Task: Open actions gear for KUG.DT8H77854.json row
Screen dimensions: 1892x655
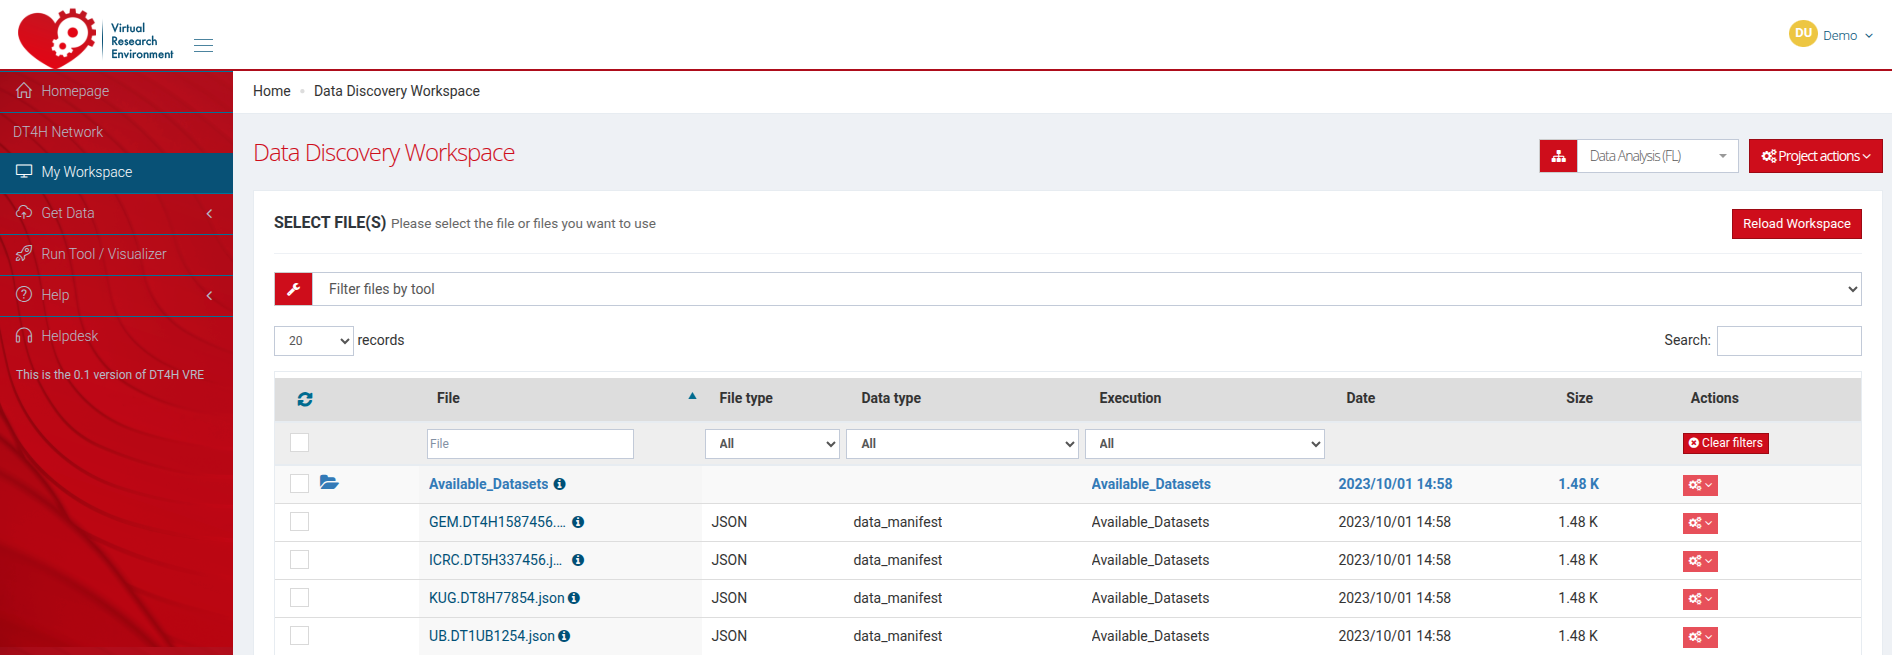Action: point(1699,599)
